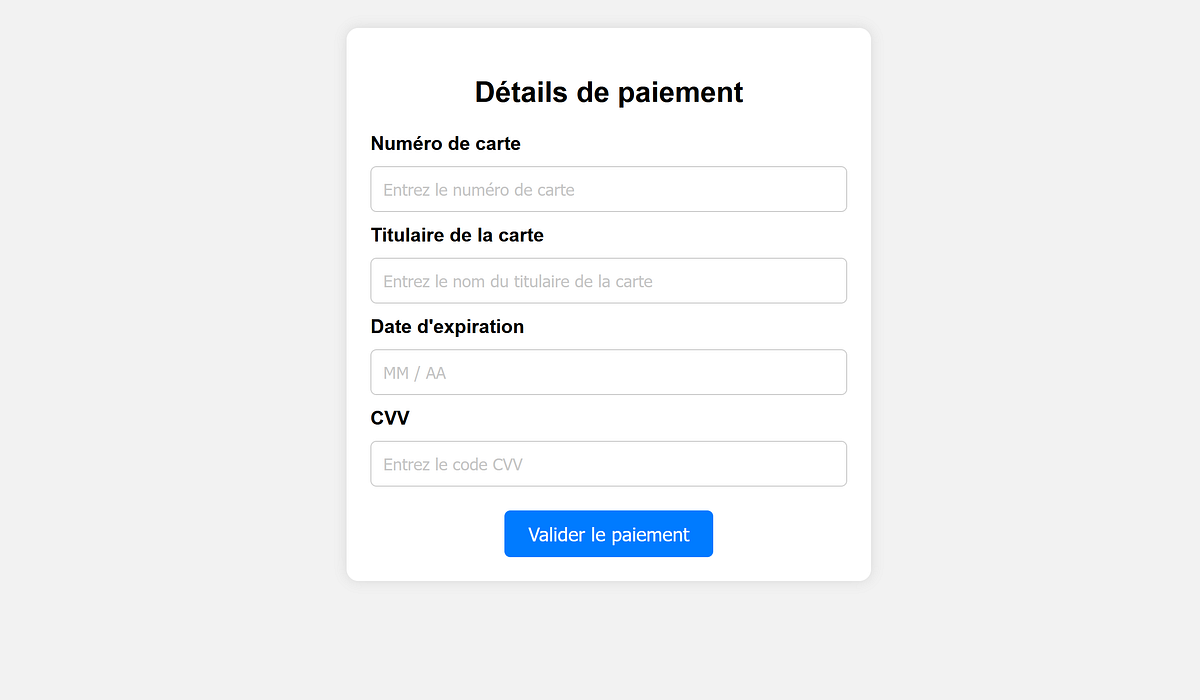Screen dimensions: 1200x700
Task: Click the 'Numéro de carte' label
Action: (445, 143)
